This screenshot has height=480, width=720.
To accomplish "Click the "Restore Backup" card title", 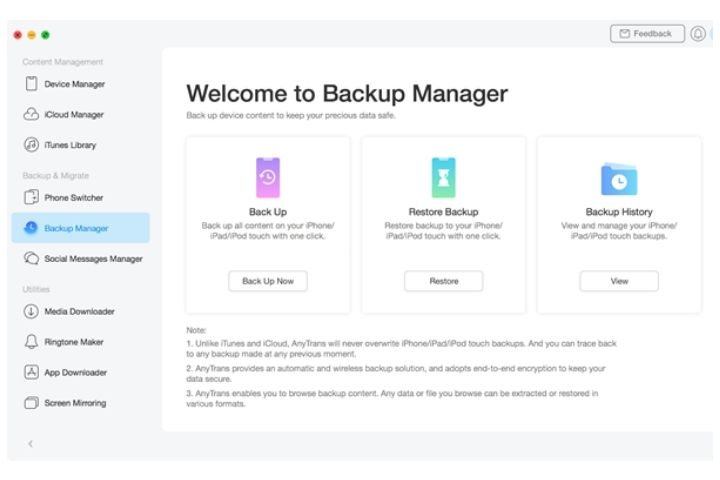I will tap(444, 212).
